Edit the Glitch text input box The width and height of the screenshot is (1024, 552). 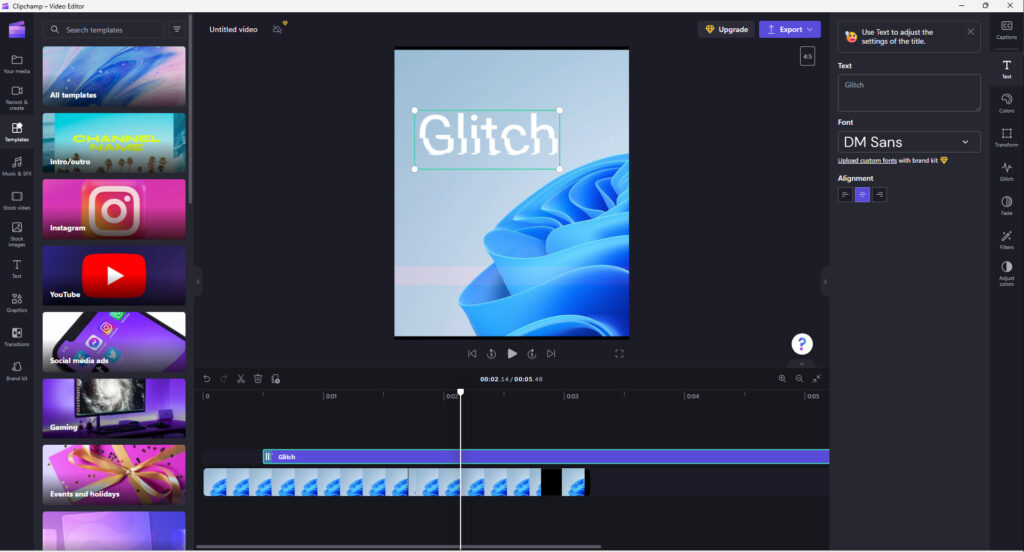click(908, 92)
